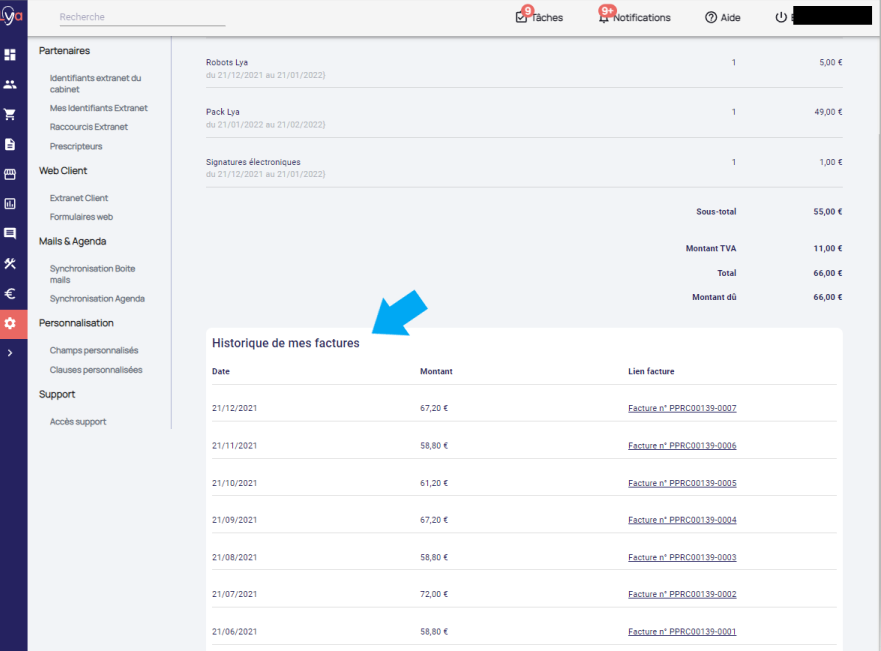Click the power logout icon
881x651 pixels.
[781, 17]
